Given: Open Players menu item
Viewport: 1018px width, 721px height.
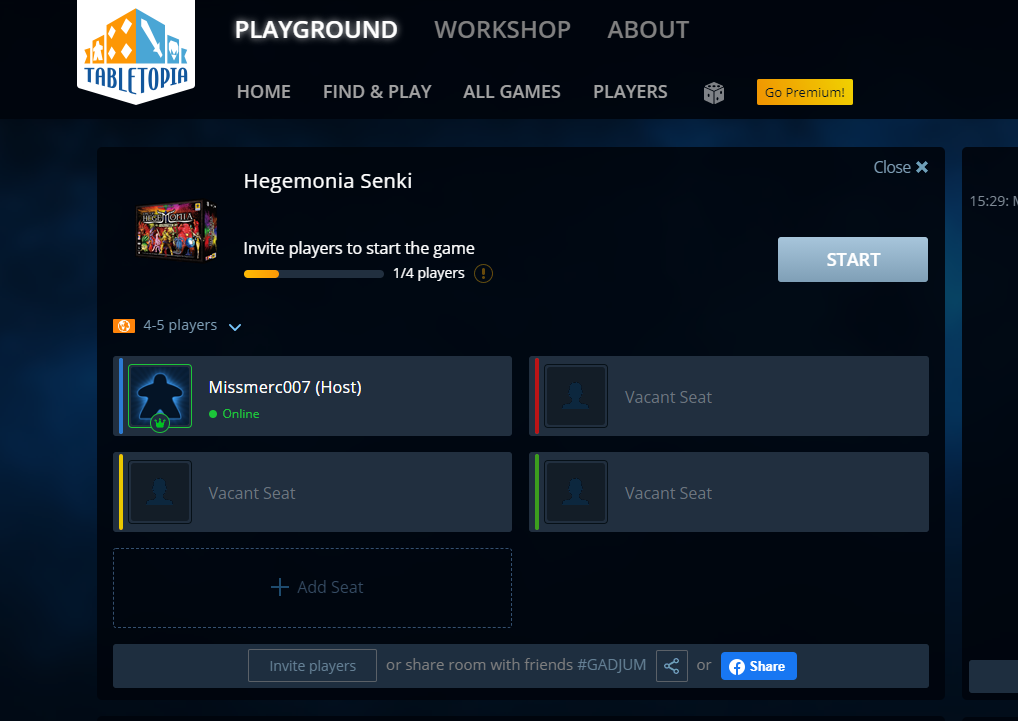Looking at the screenshot, I should [630, 92].
